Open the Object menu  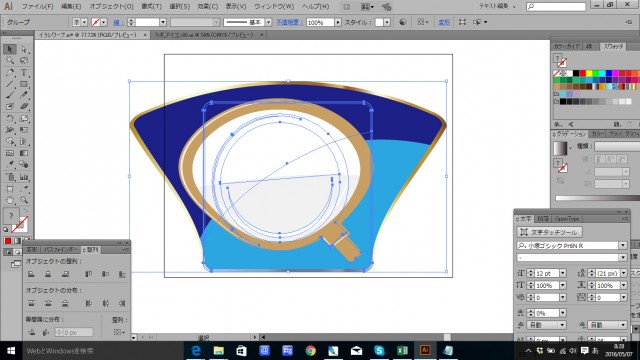111,7
